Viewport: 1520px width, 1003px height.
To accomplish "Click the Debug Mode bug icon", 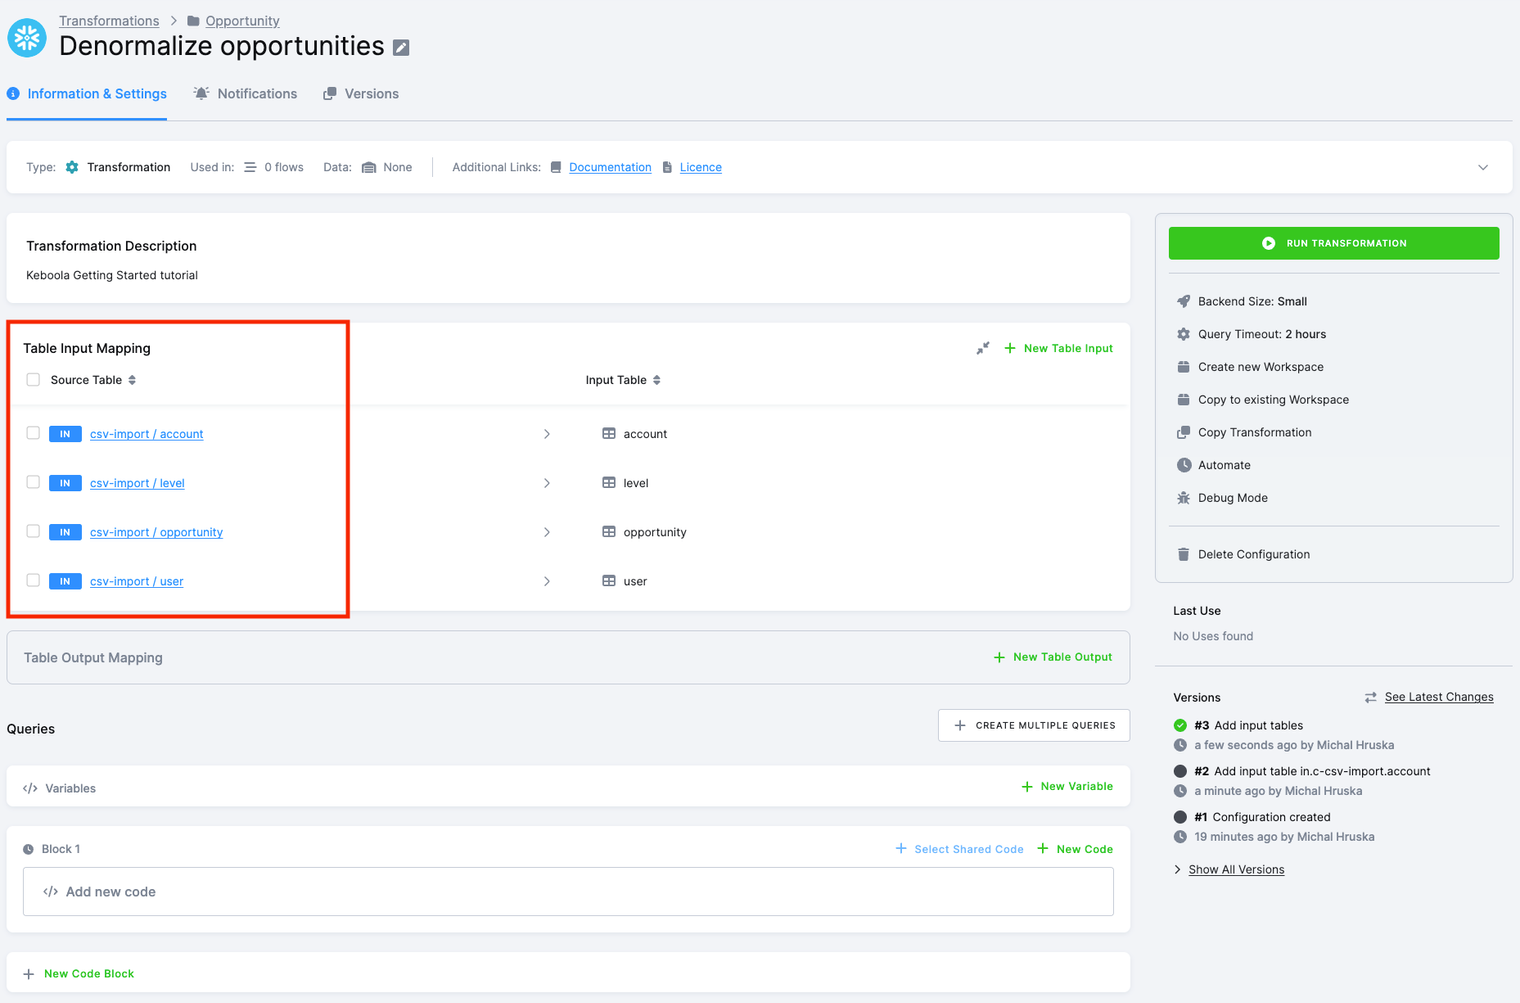I will (x=1184, y=498).
